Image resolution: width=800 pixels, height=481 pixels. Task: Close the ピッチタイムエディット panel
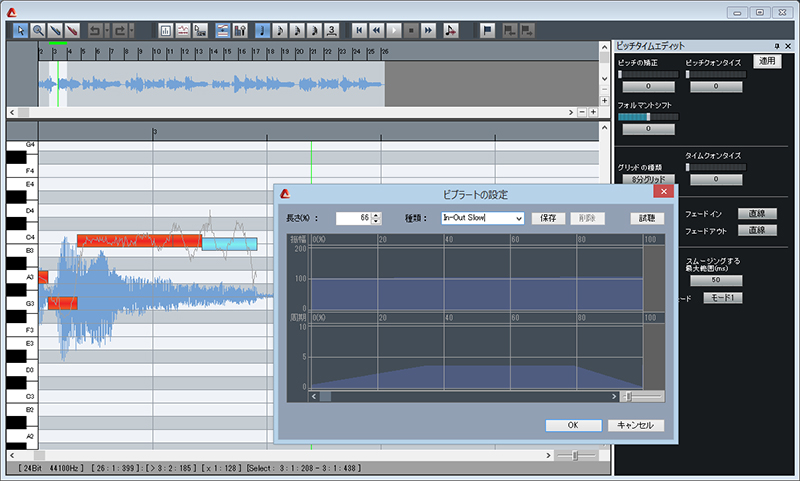[x=788, y=46]
